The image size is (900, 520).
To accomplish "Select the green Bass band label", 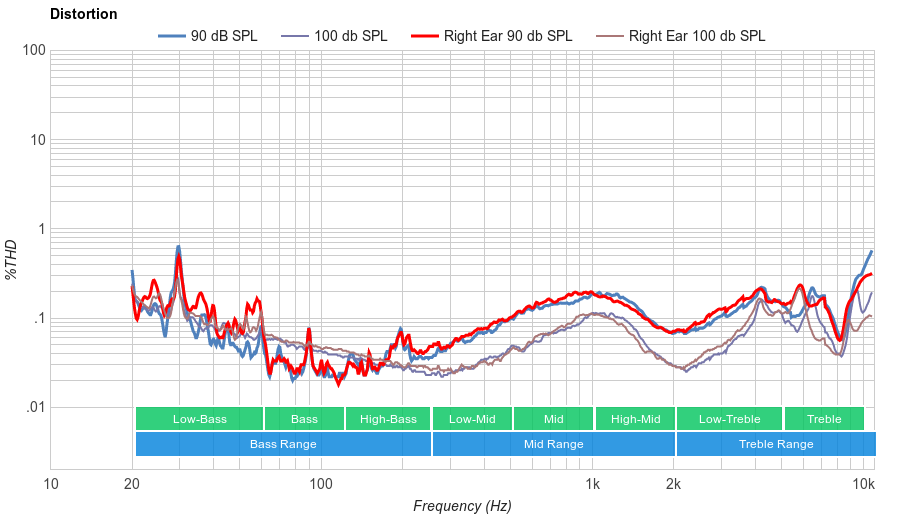I will tap(304, 419).
